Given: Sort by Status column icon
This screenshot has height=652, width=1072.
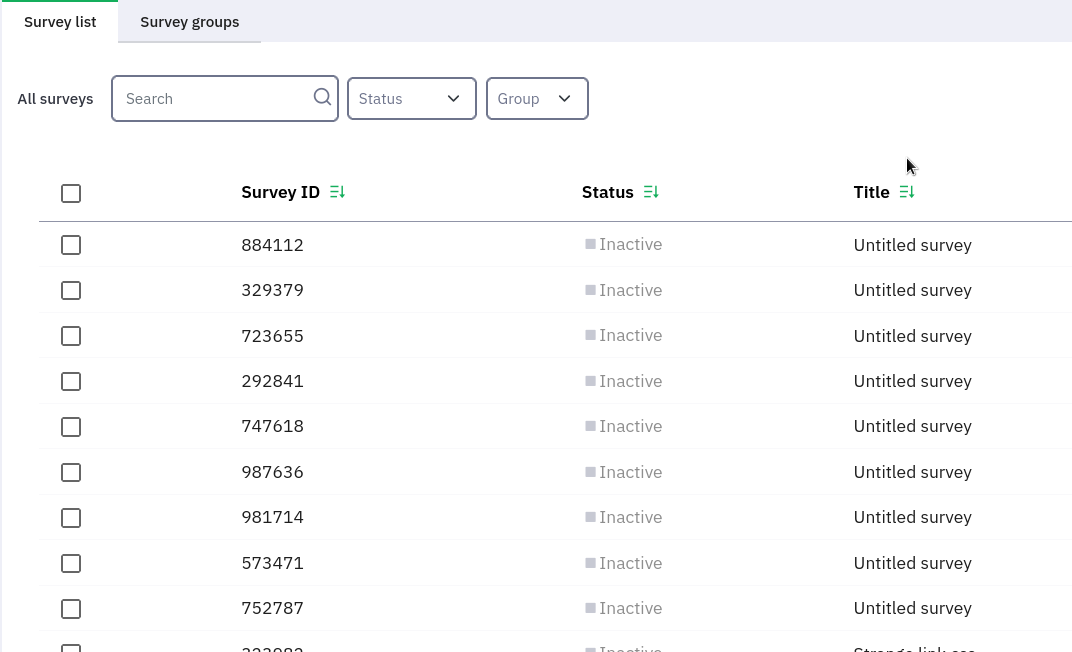Looking at the screenshot, I should point(651,192).
